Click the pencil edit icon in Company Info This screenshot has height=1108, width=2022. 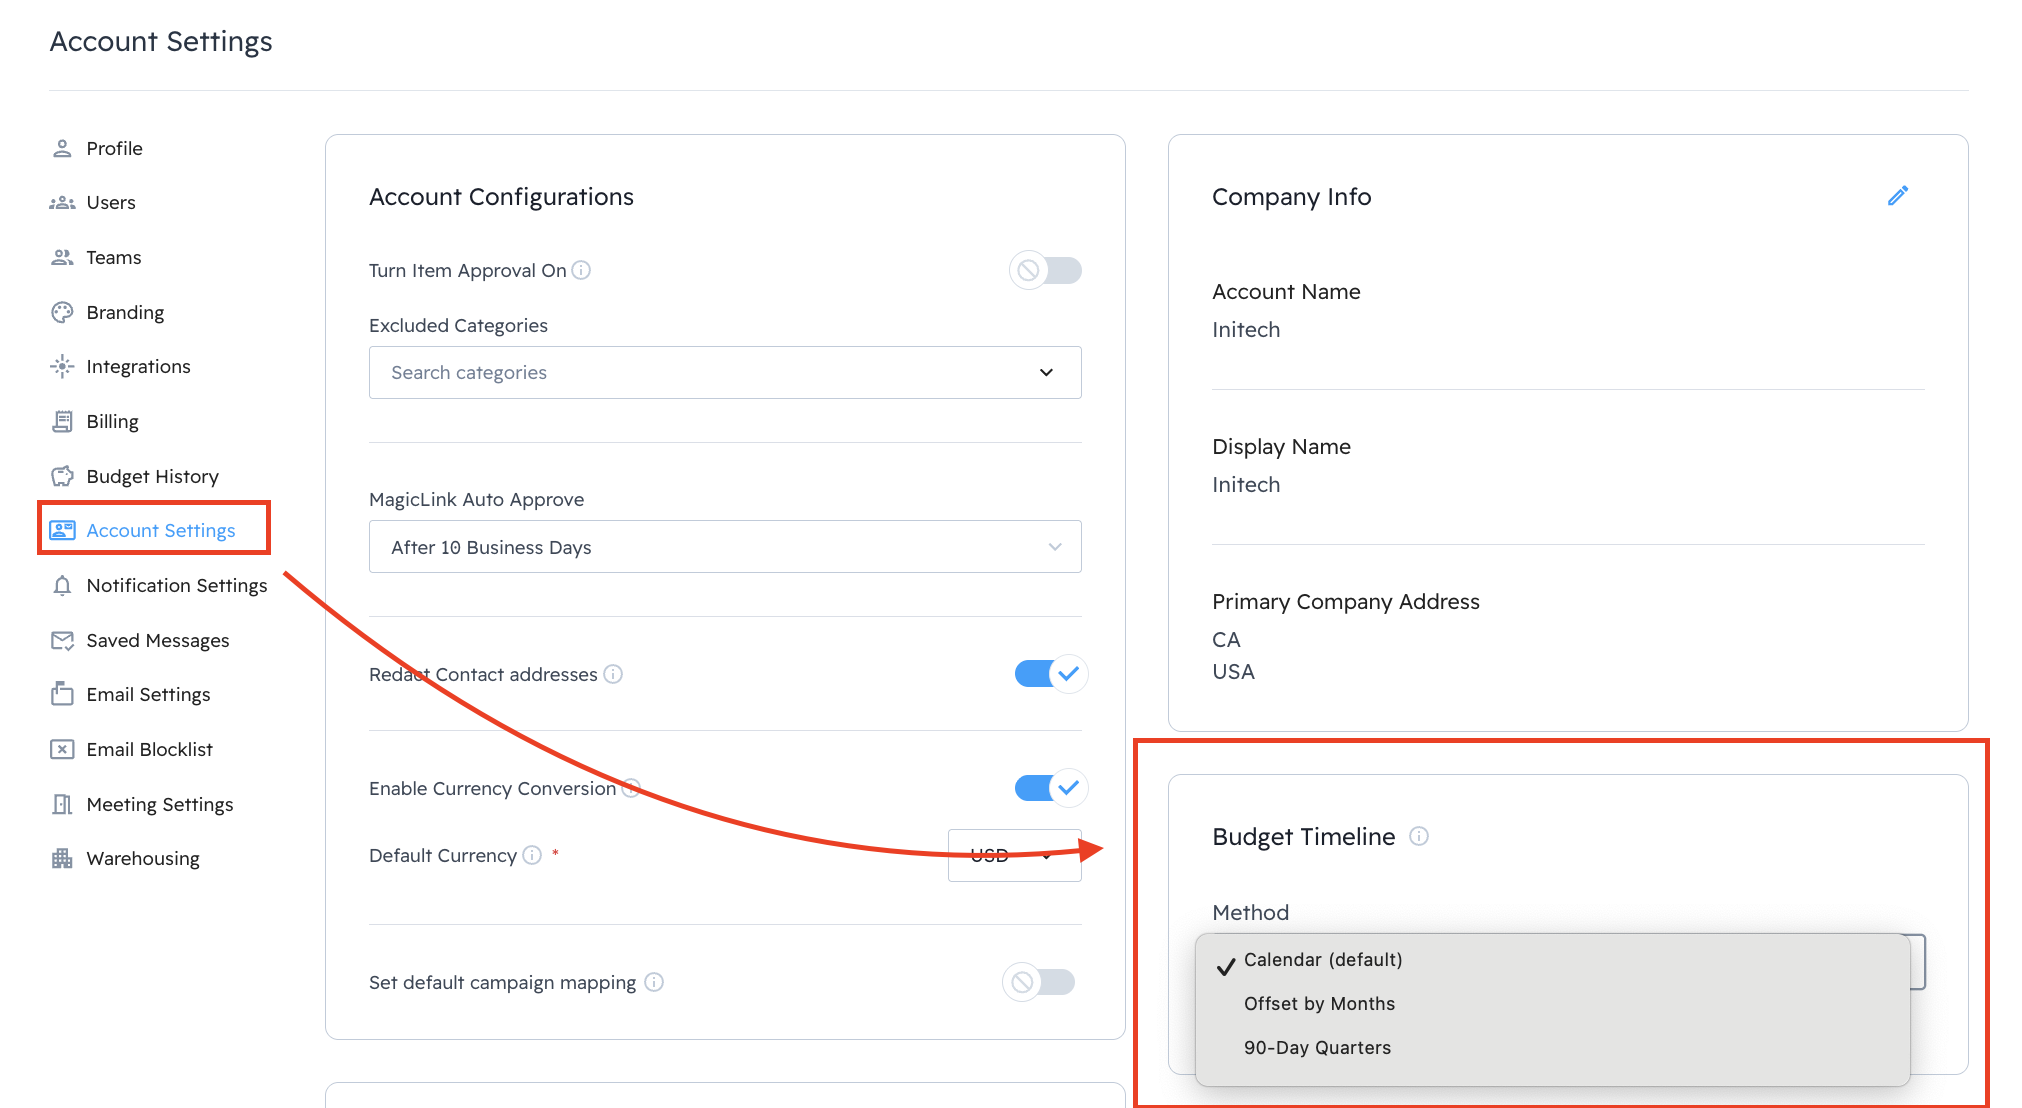pyautogui.click(x=1897, y=196)
